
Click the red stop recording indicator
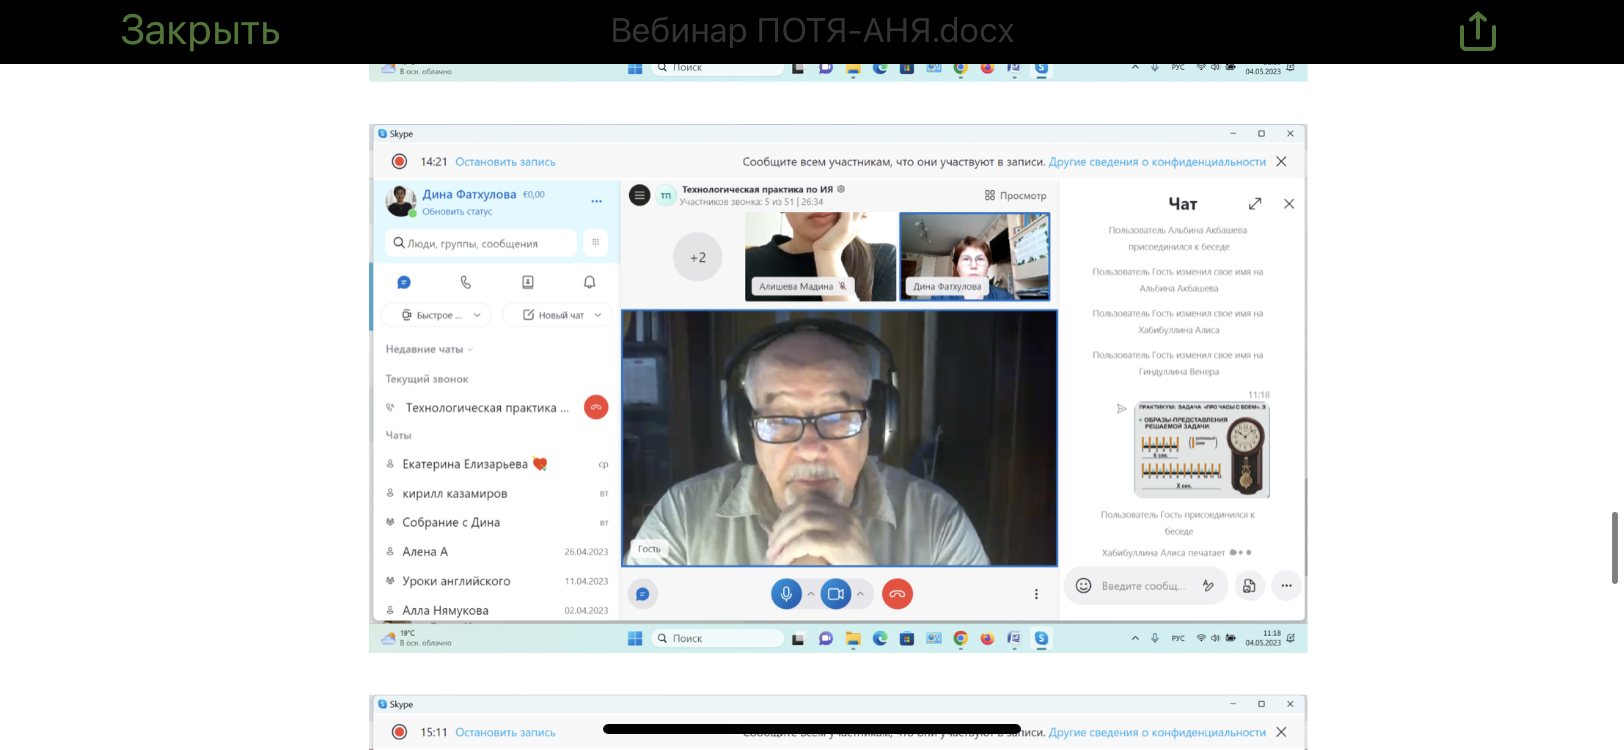click(399, 161)
